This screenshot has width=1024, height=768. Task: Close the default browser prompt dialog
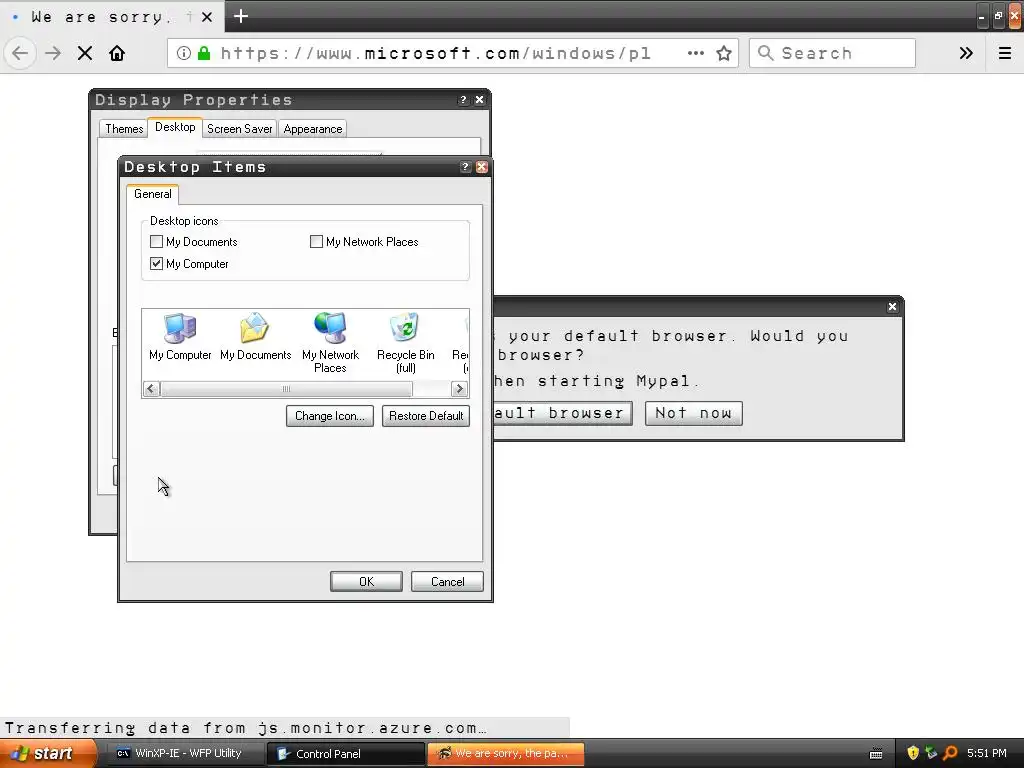[893, 307]
